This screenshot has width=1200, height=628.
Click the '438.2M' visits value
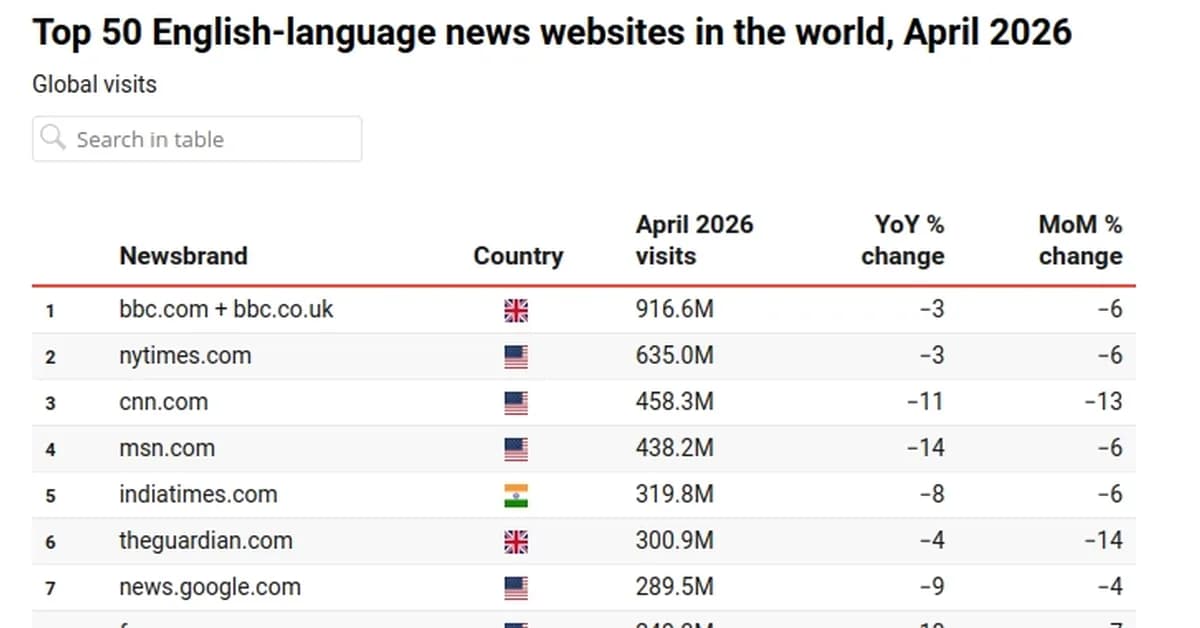coord(675,448)
